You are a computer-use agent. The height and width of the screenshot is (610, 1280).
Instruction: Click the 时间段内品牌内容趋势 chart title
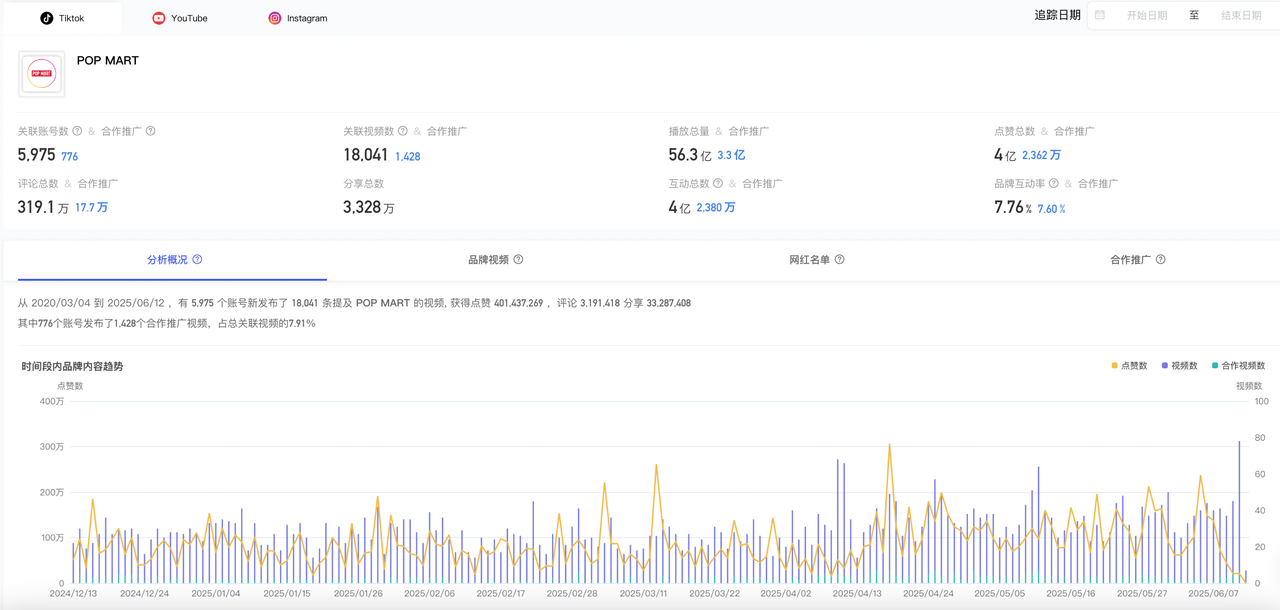pyautogui.click(x=72, y=367)
